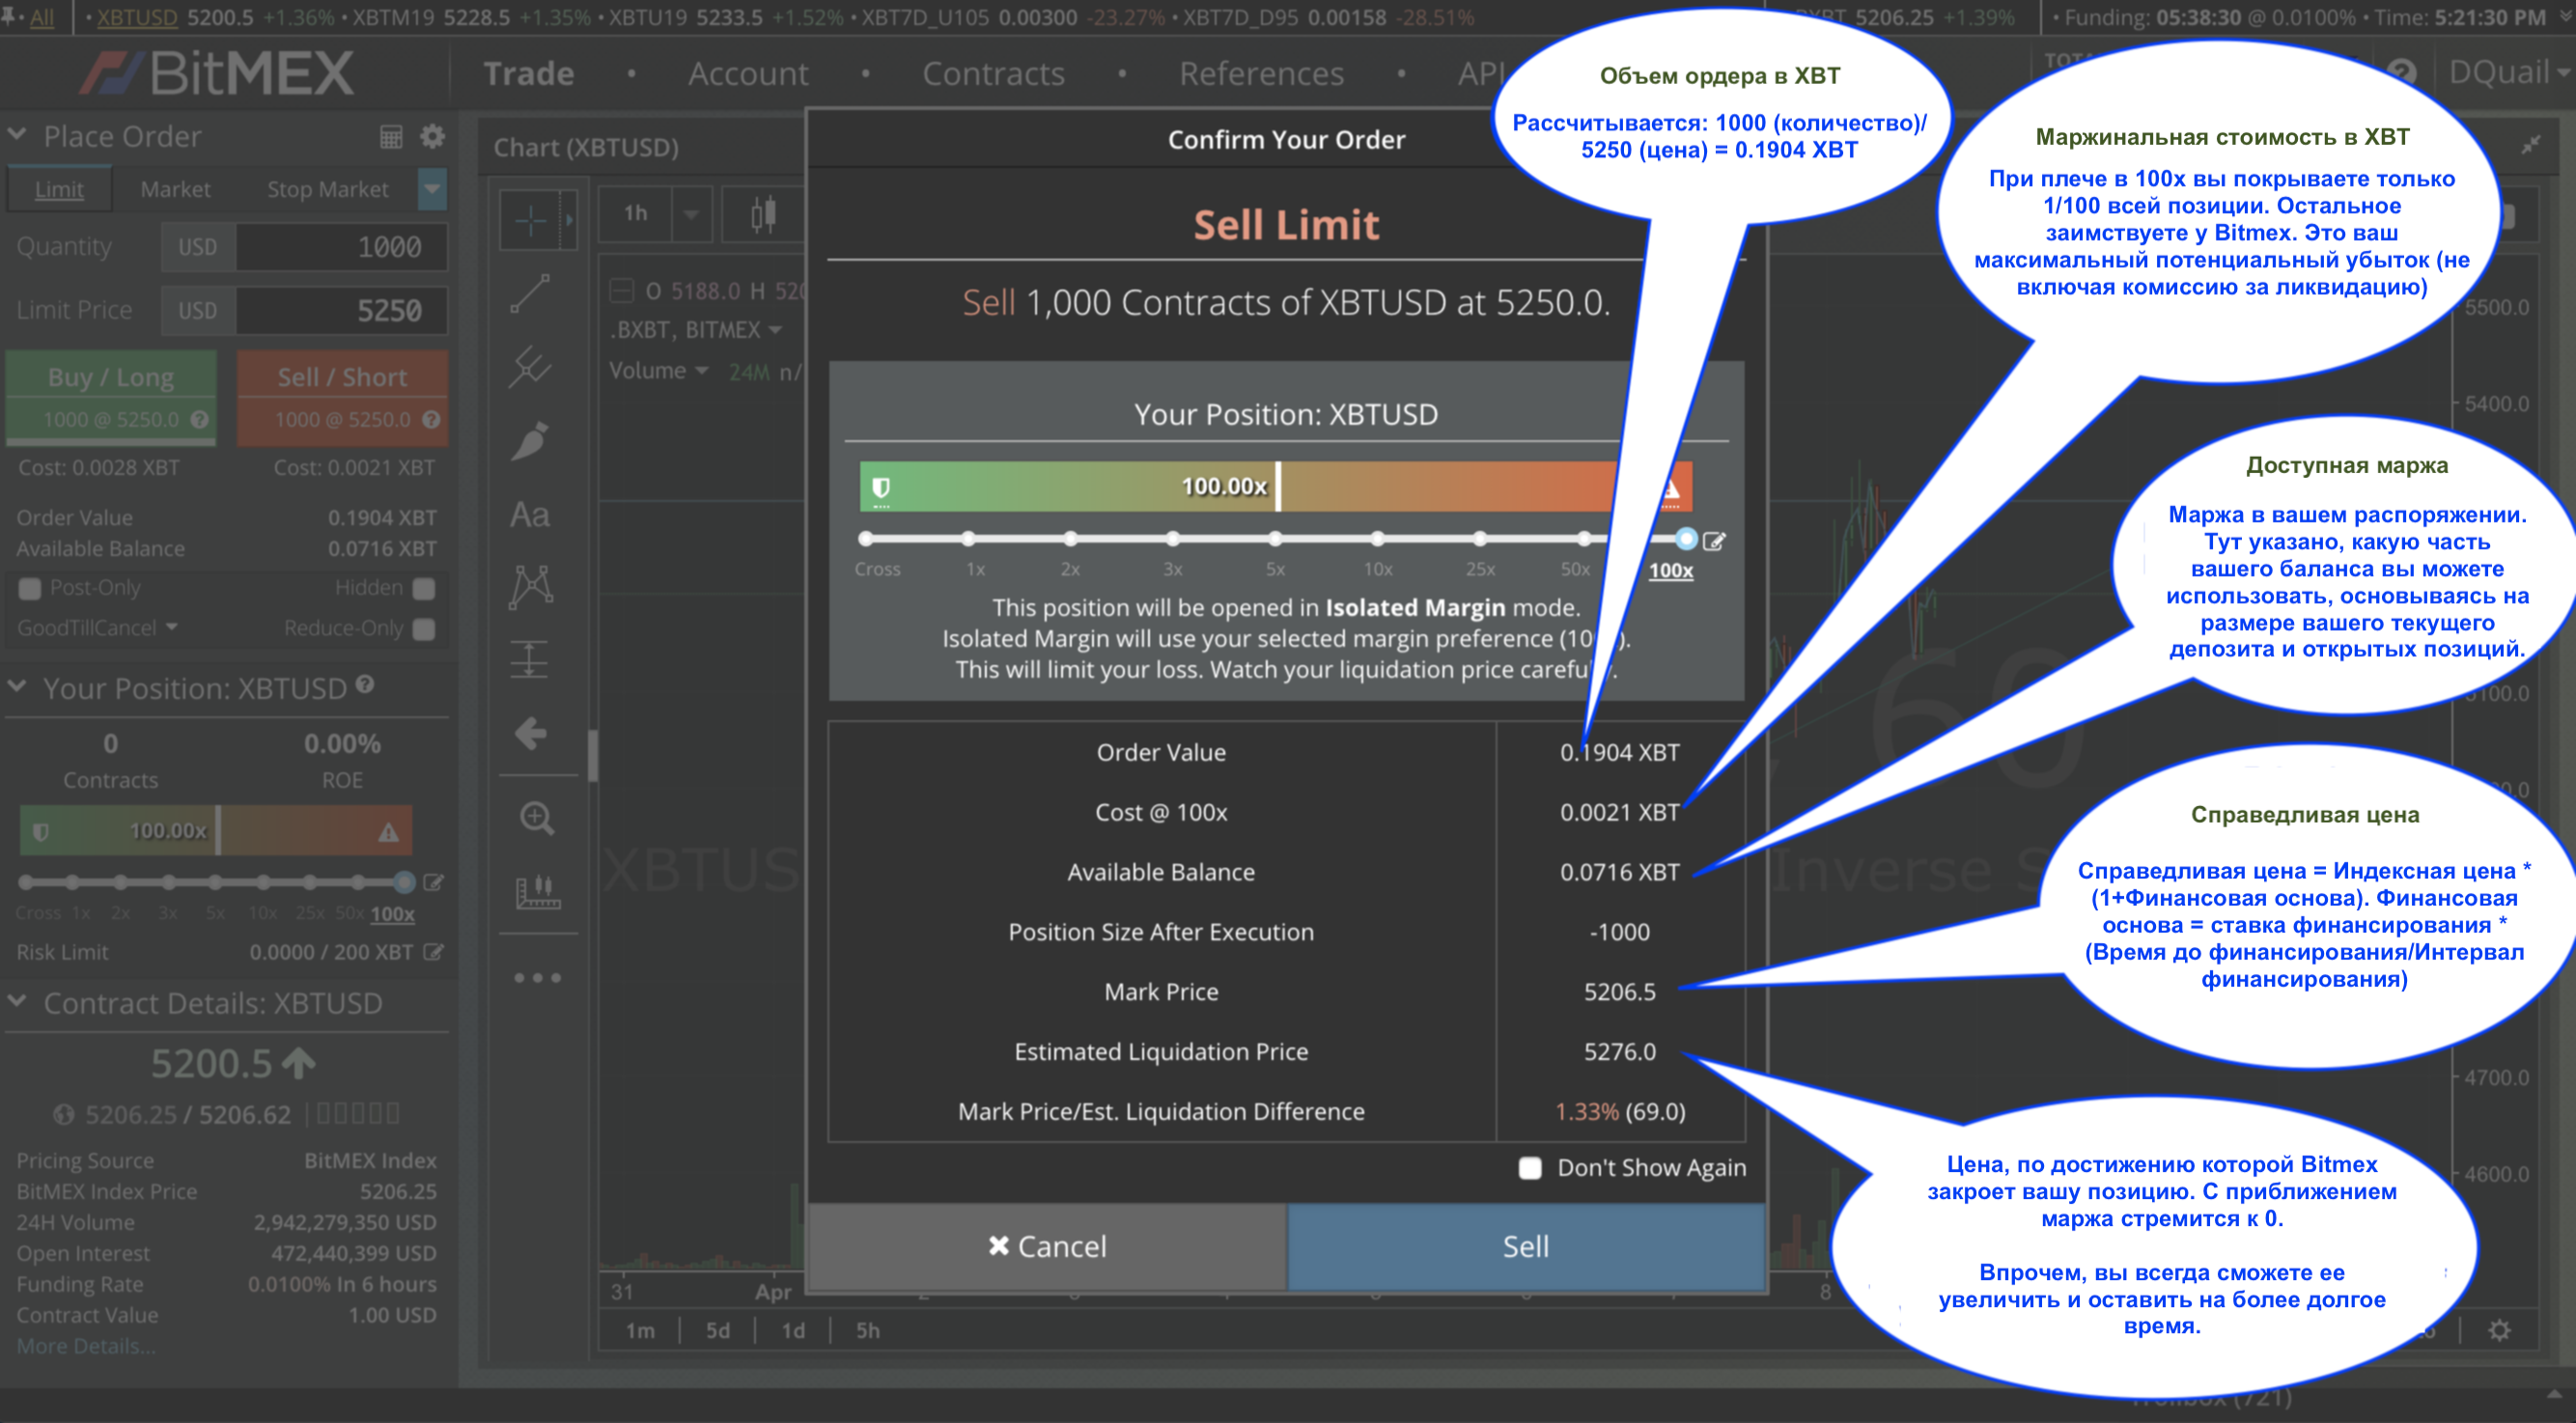Open Place Order settings gear

[x=432, y=136]
